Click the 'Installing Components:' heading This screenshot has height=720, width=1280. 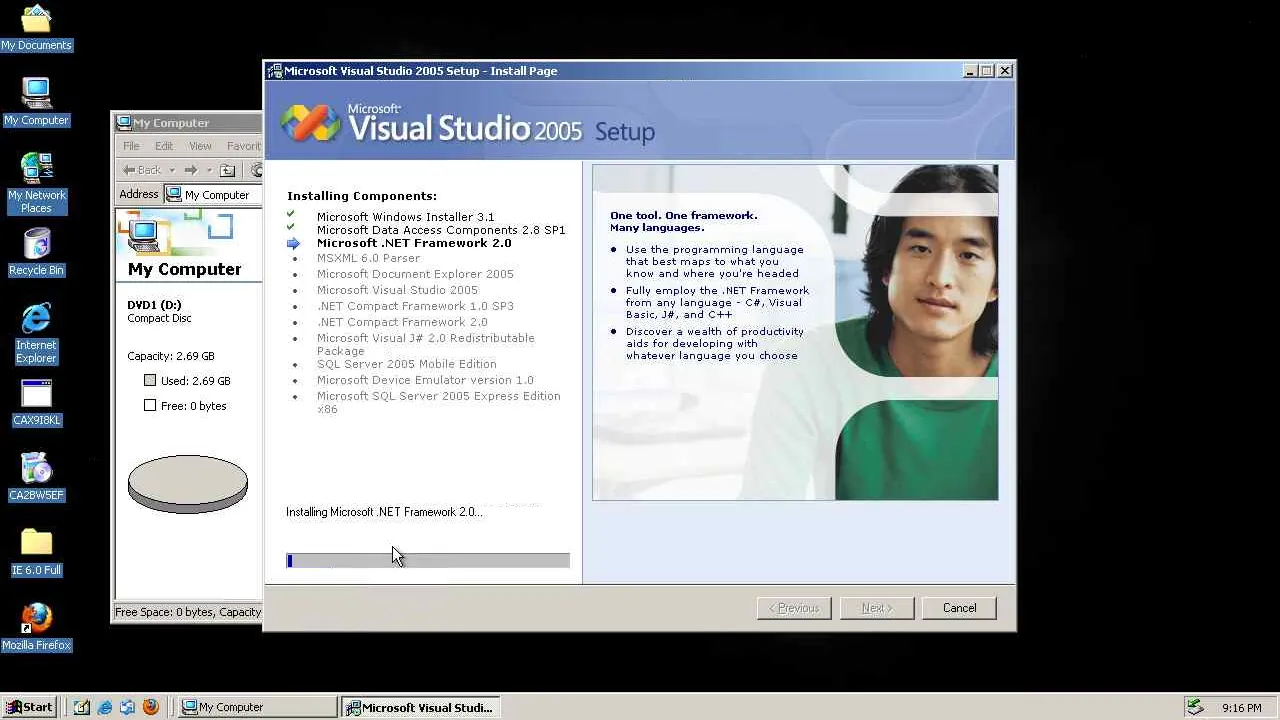click(362, 196)
